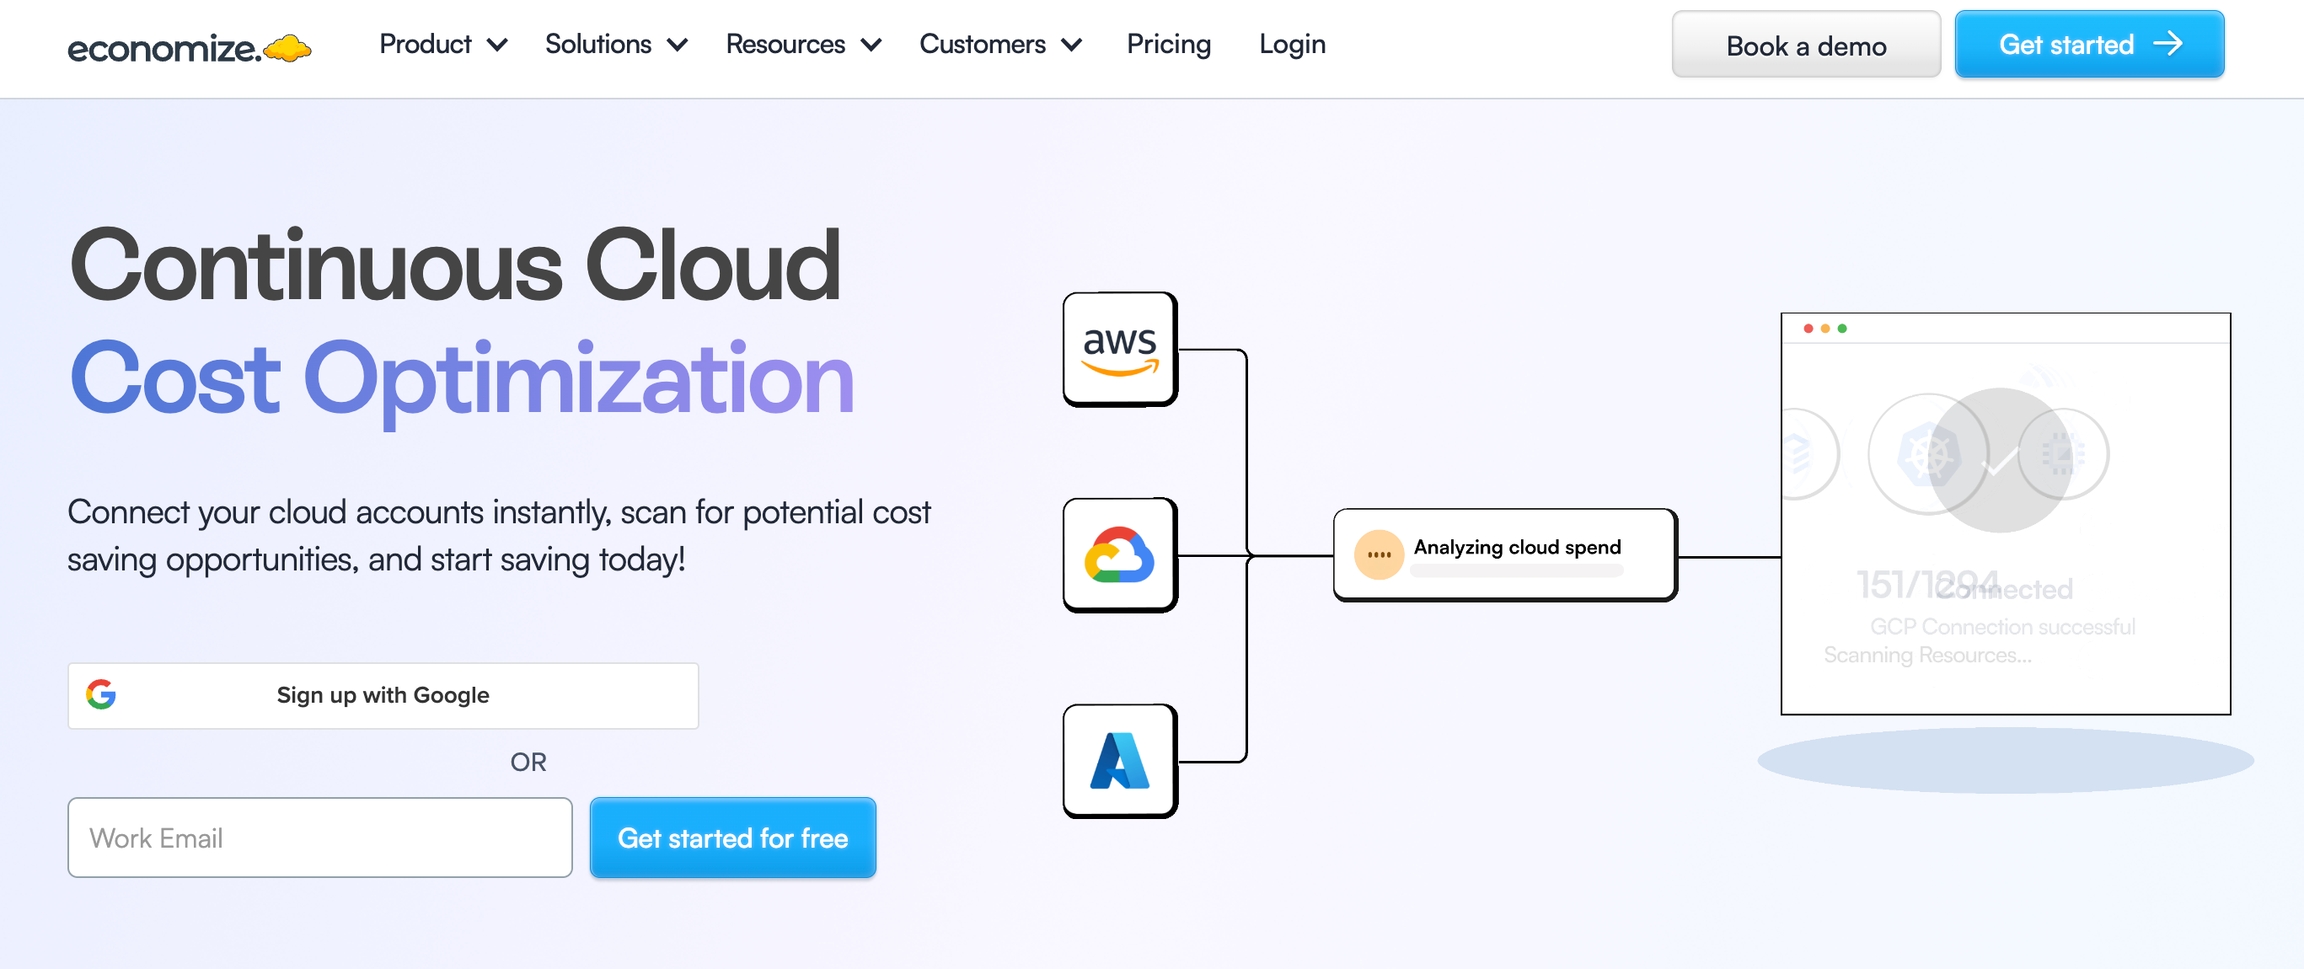Go to the Pricing page
Screen dimensions: 2304x969
point(1168,44)
